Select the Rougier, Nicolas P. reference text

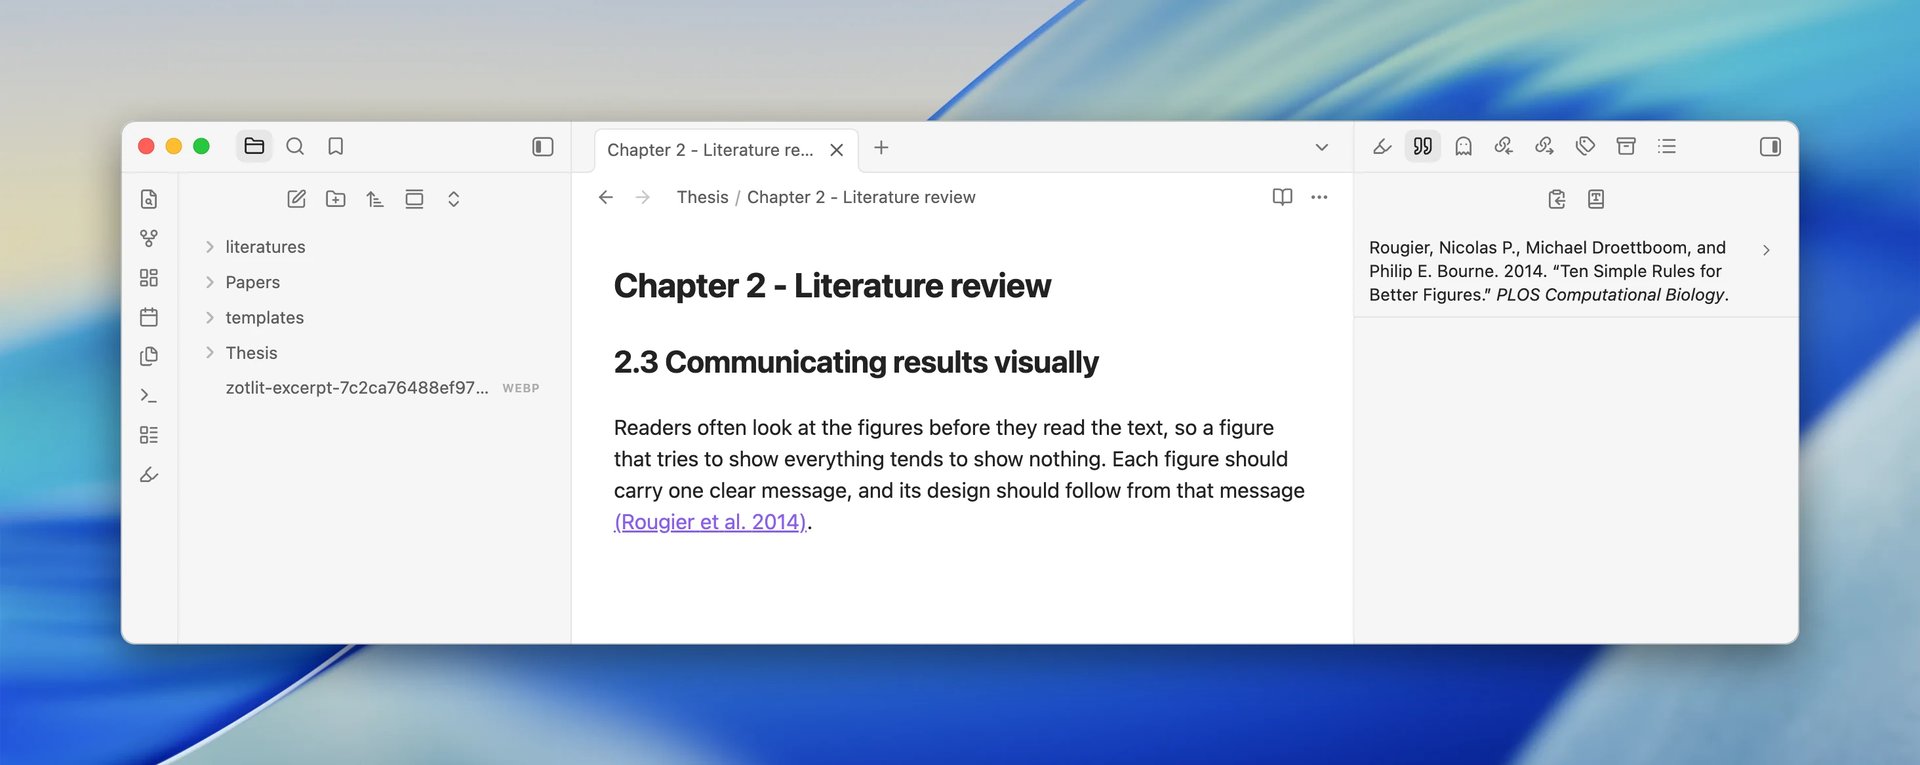(x=1549, y=271)
